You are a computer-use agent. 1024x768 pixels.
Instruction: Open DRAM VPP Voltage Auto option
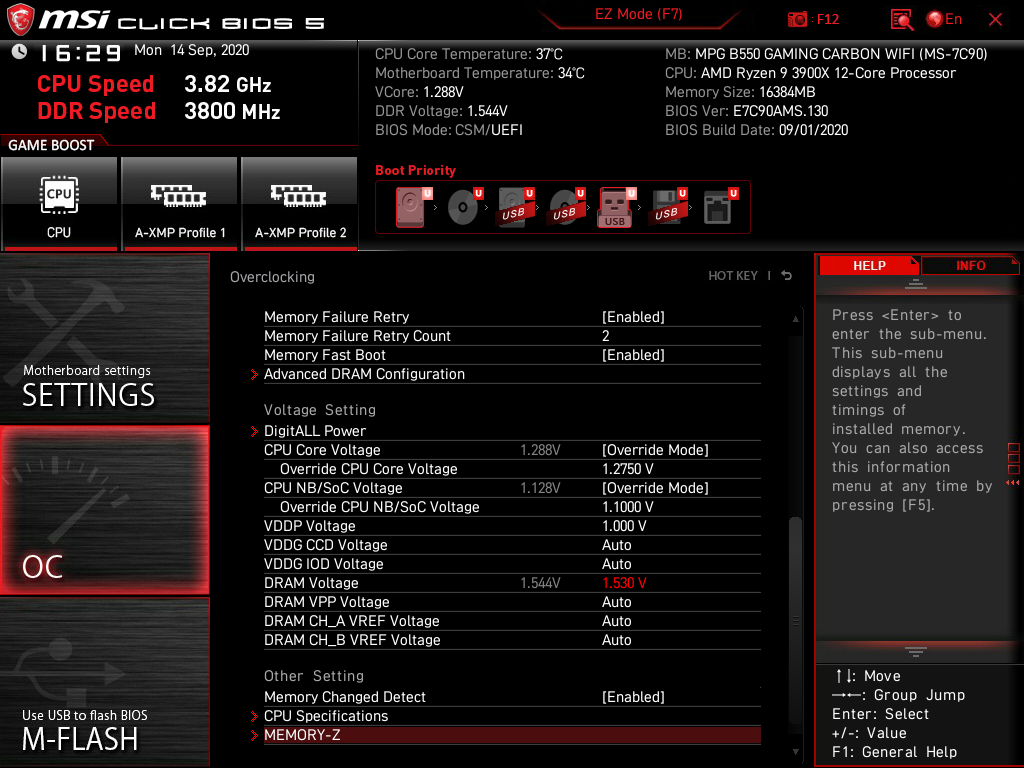coord(616,601)
